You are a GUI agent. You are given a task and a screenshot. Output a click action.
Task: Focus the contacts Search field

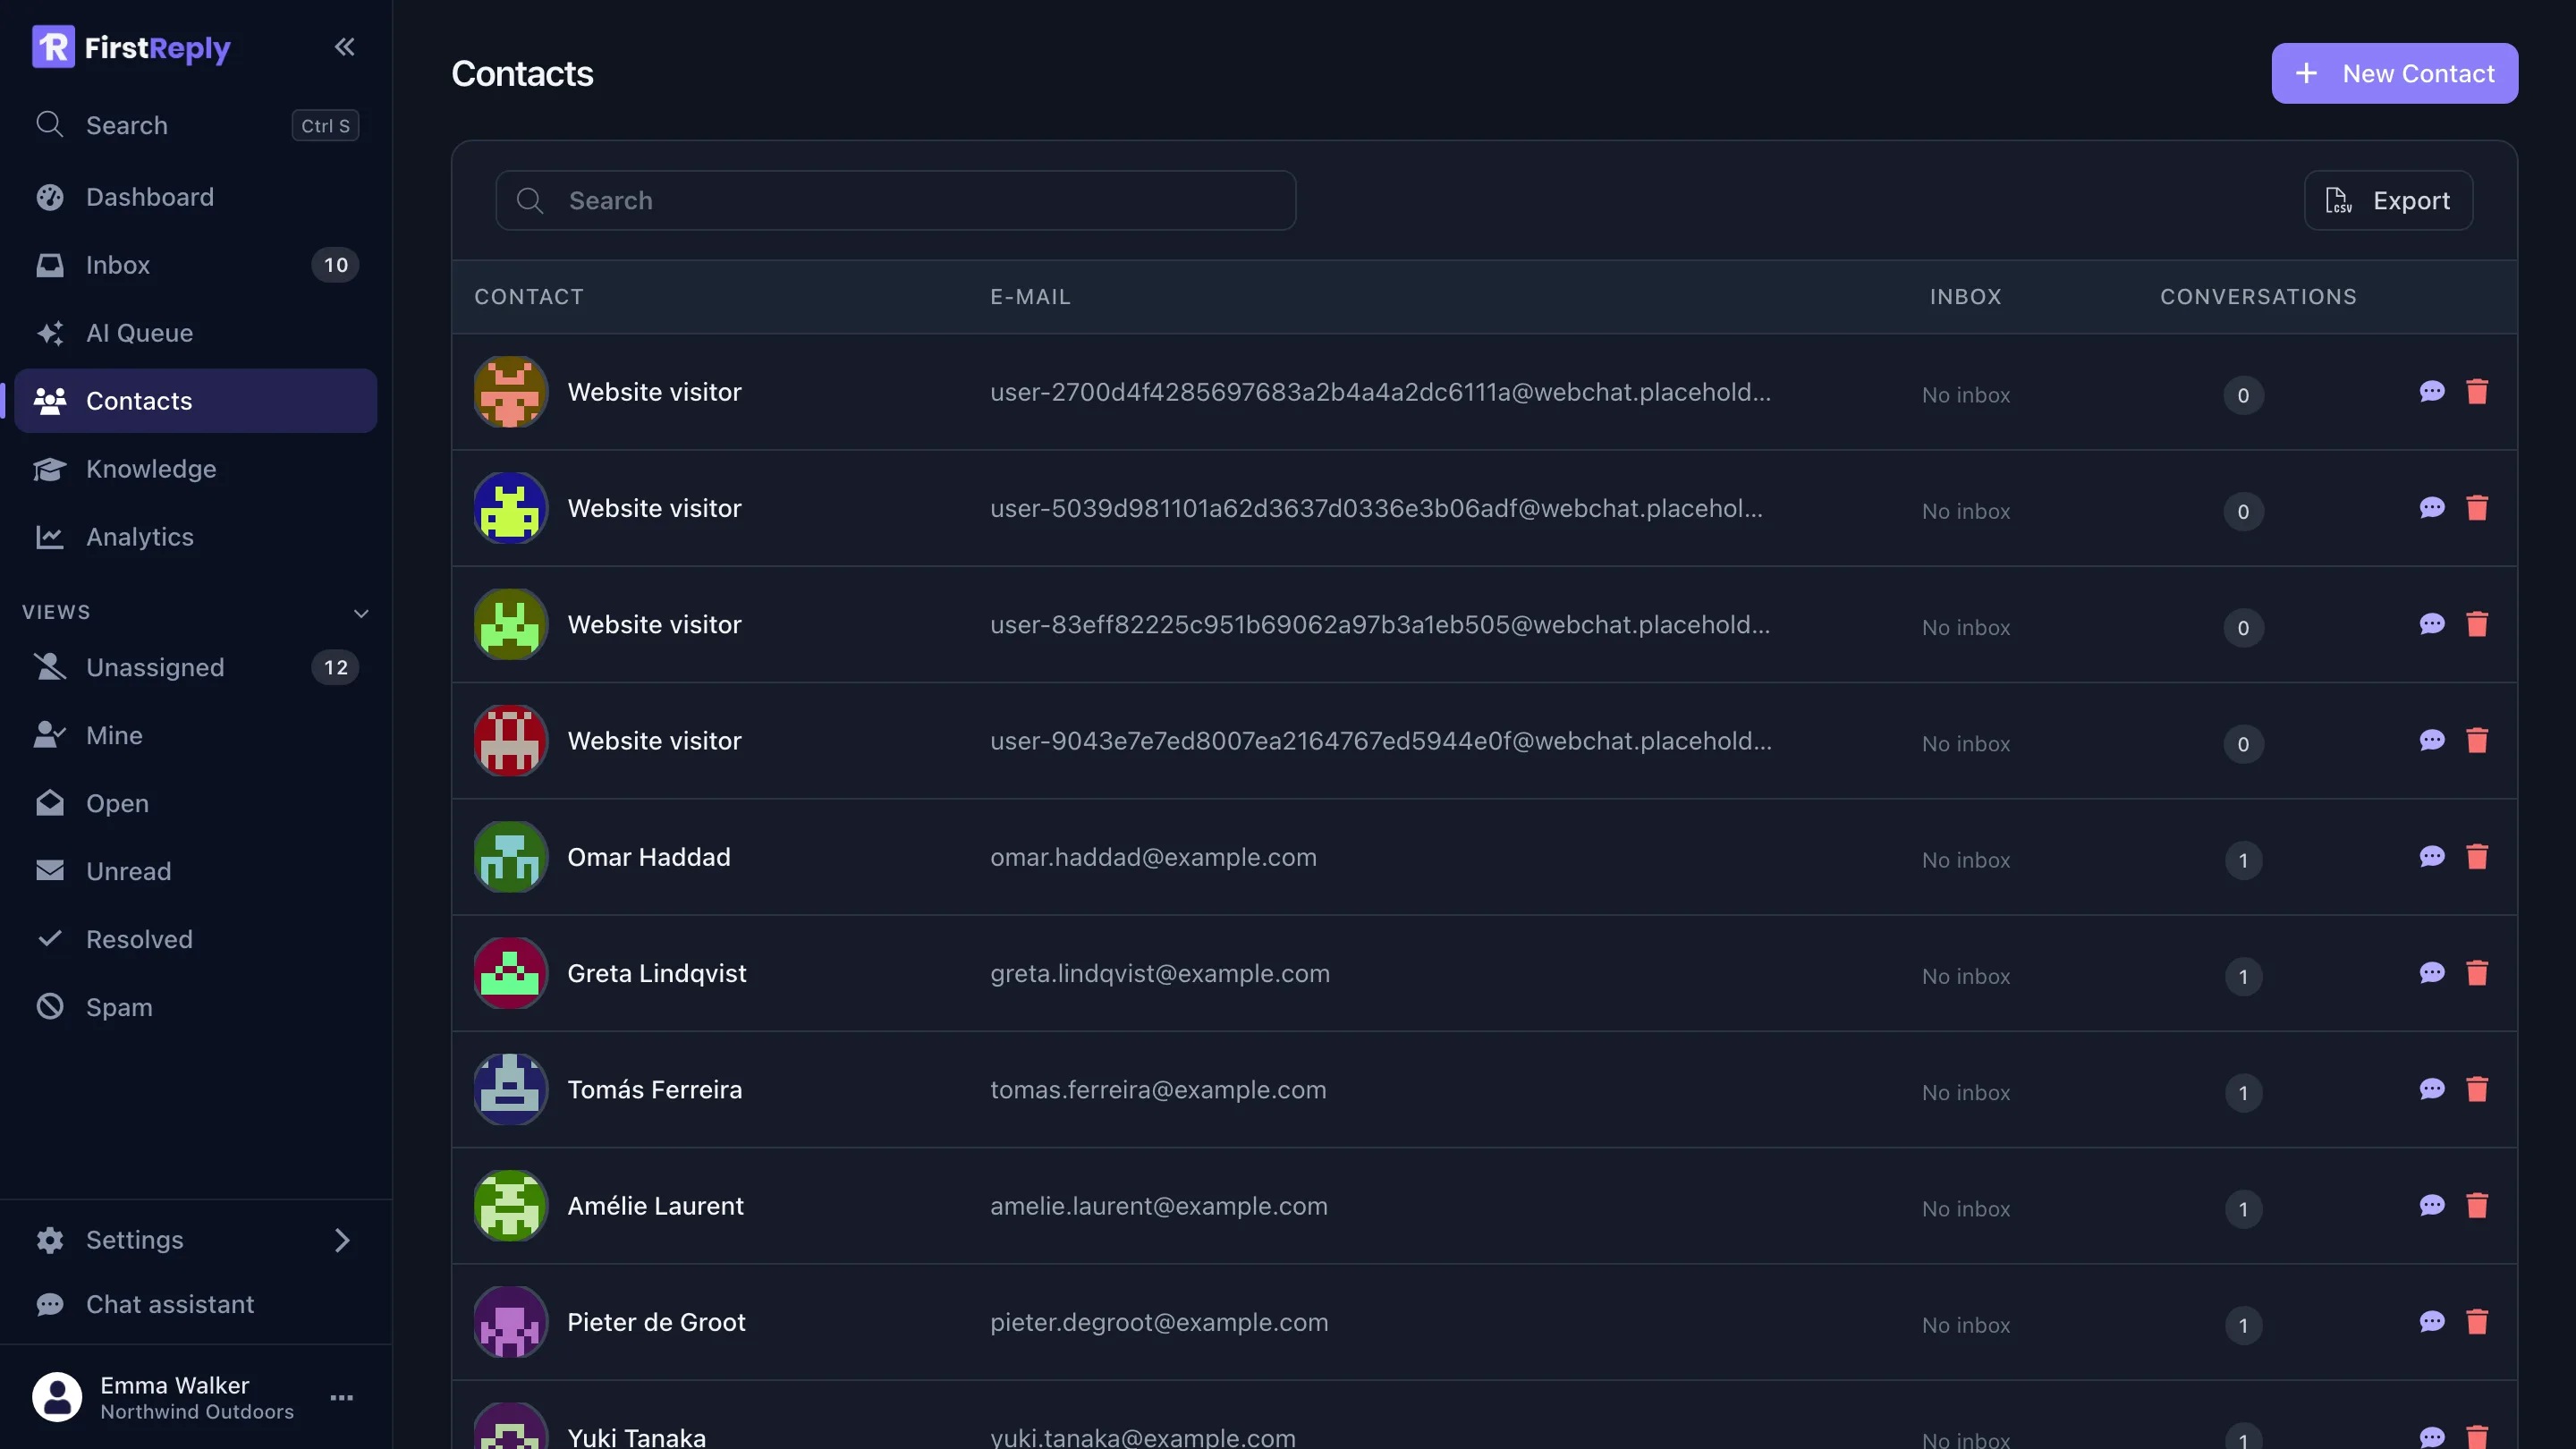pos(896,200)
